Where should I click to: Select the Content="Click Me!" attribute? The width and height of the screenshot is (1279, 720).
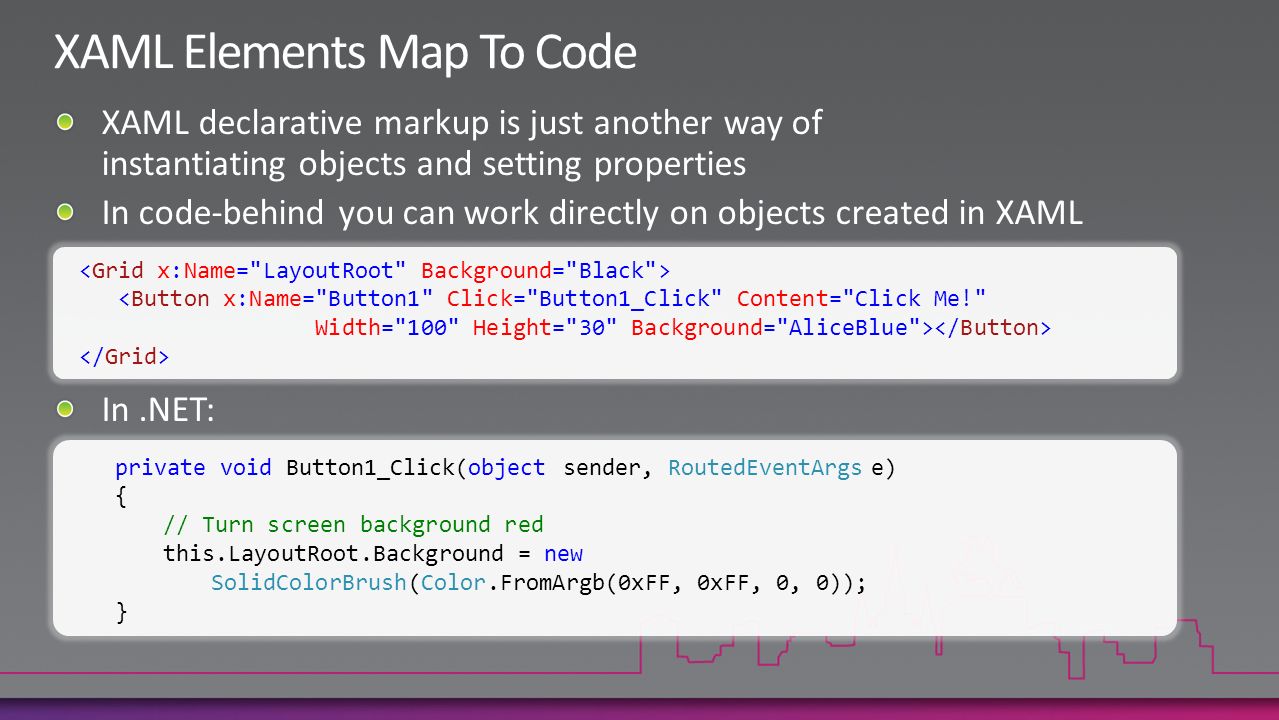coord(862,299)
